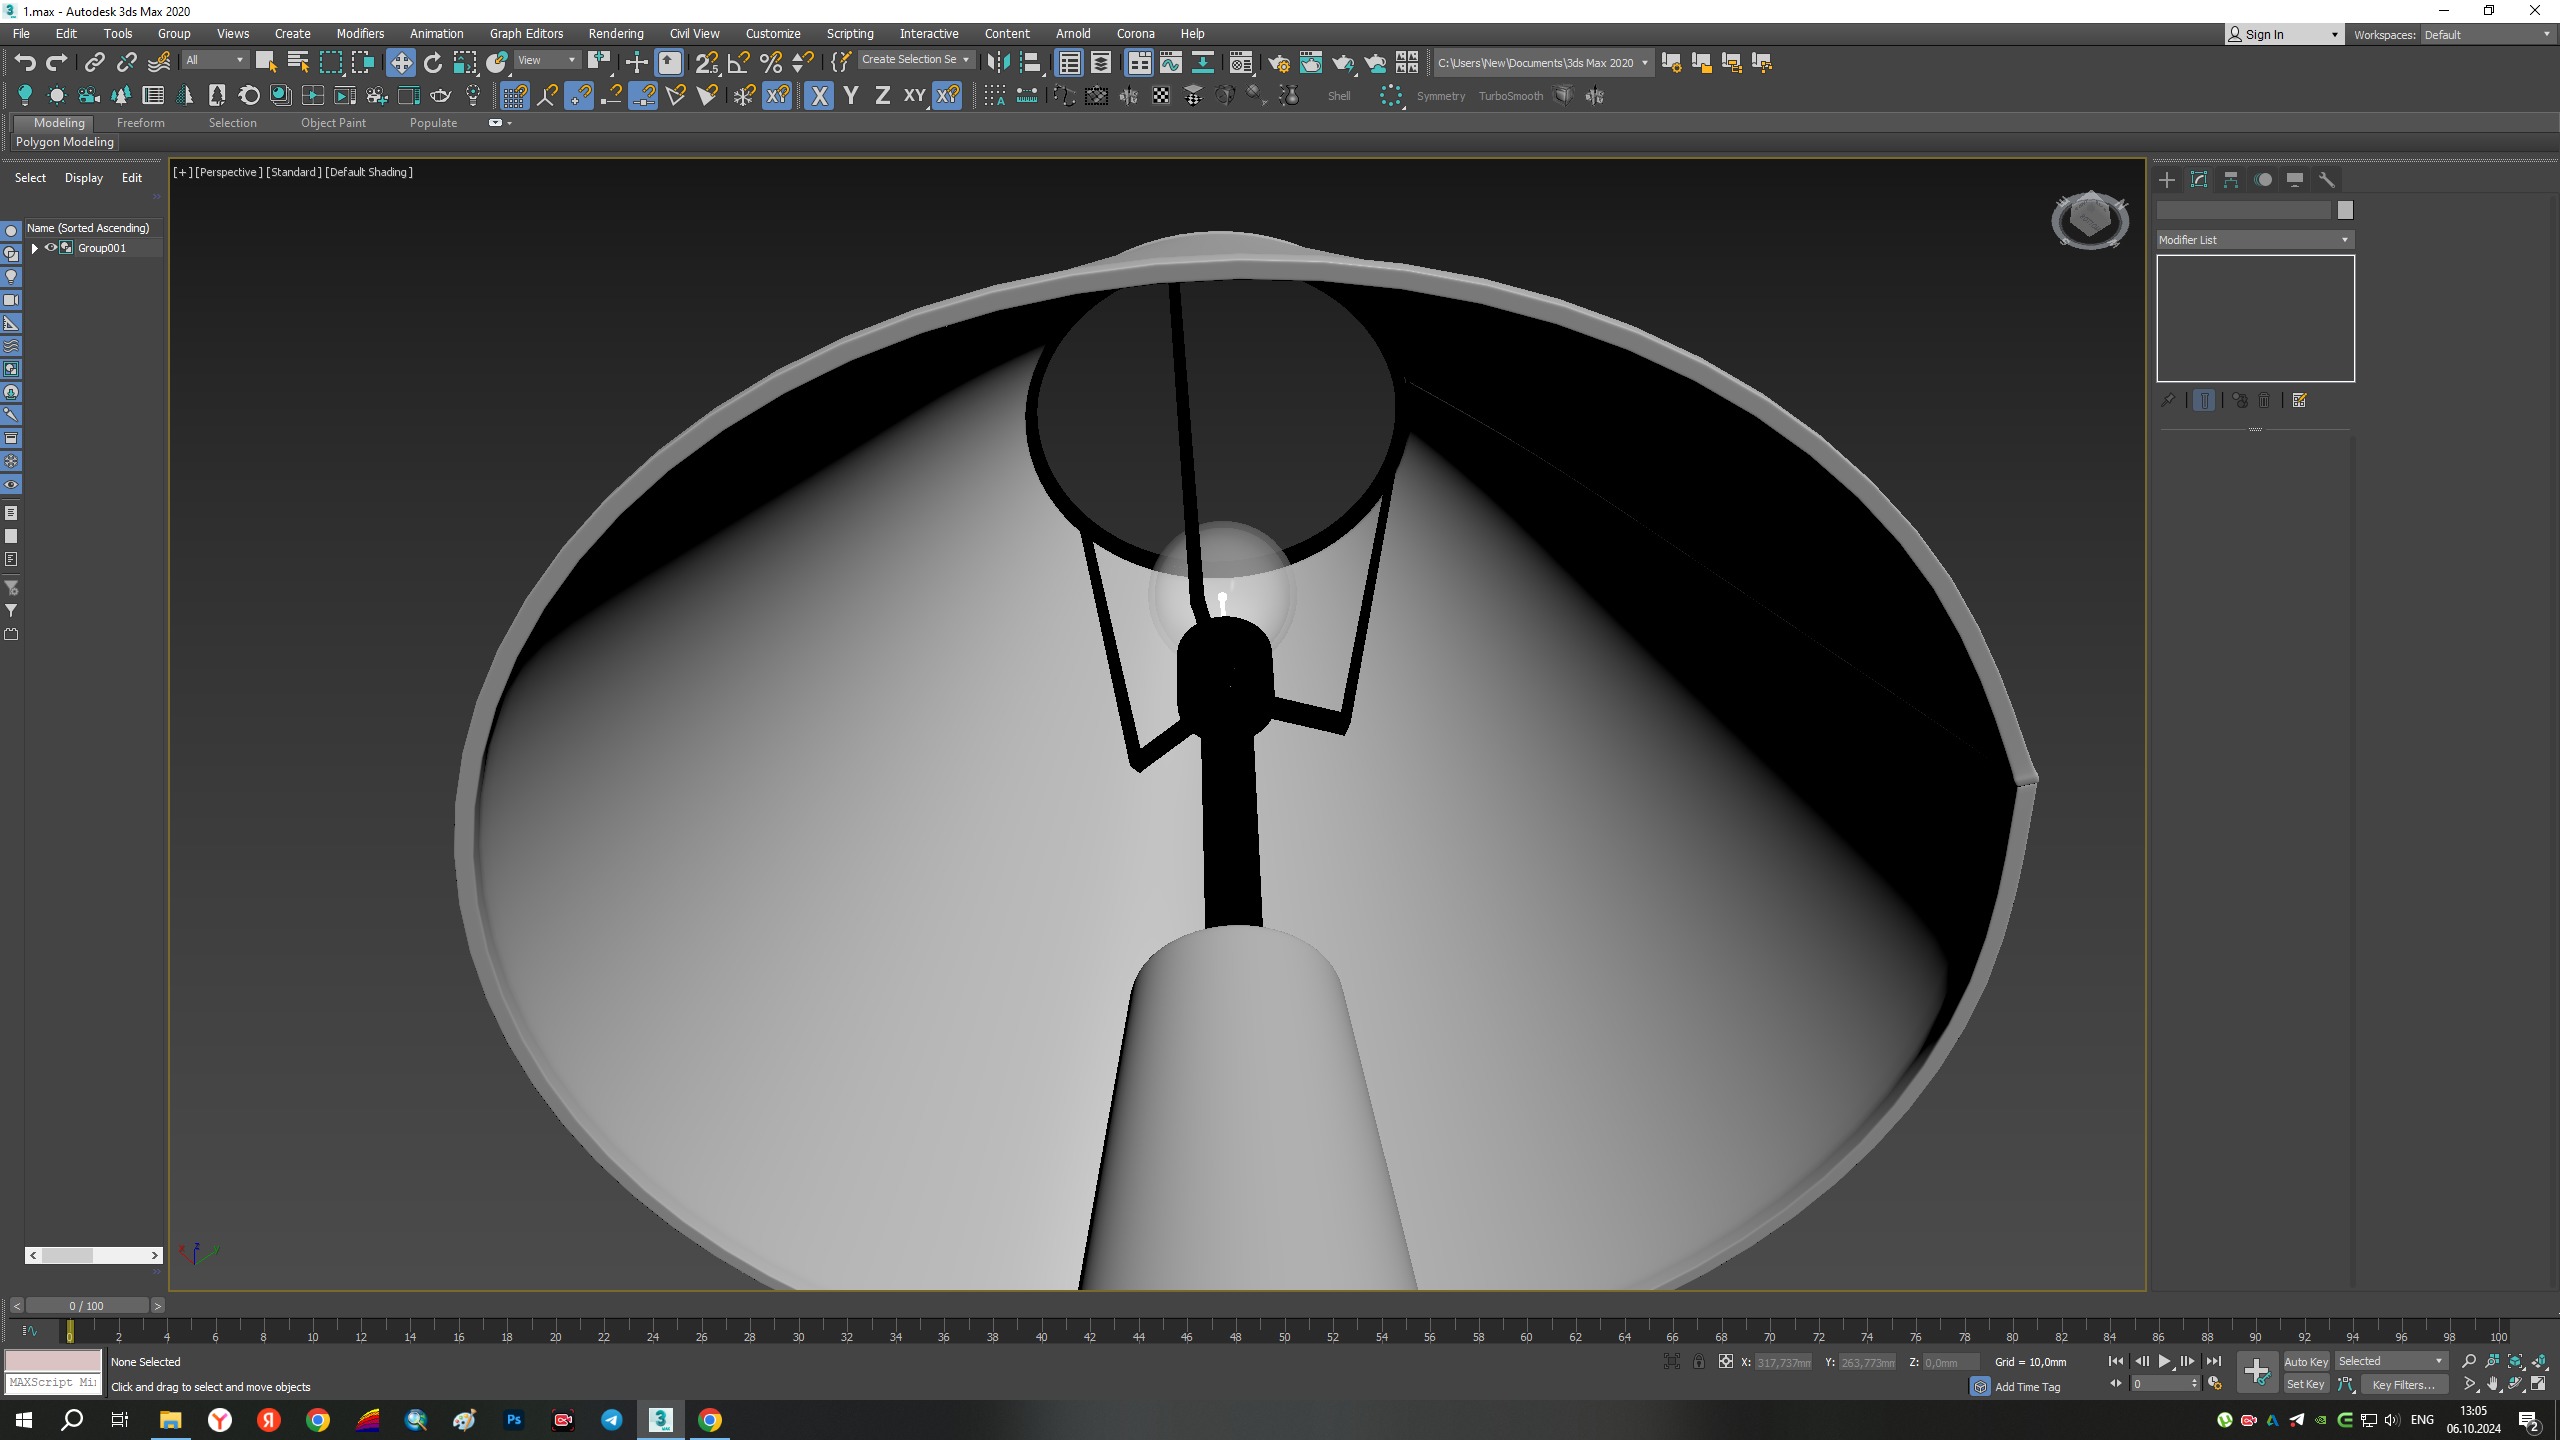This screenshot has width=2560, height=1440.
Task: Activate the Select and Link chain icon
Action: coord(94,63)
